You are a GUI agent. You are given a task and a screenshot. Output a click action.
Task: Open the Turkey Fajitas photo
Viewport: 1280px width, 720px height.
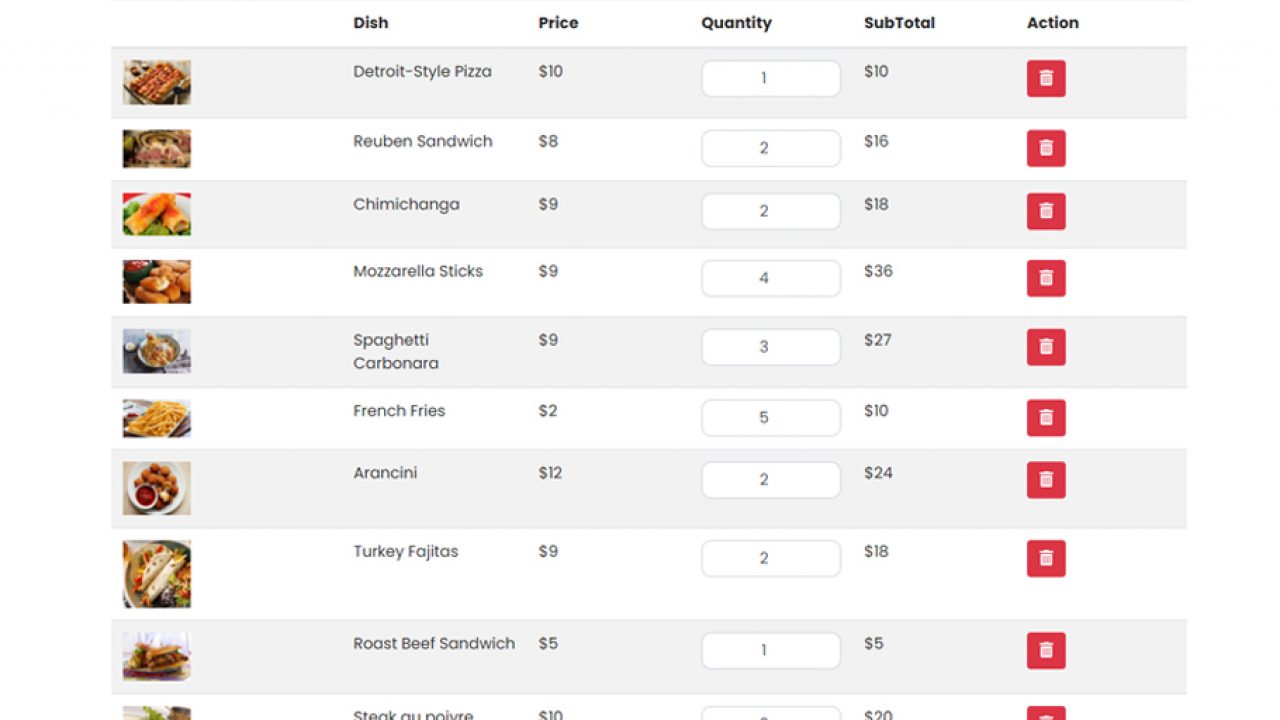(157, 574)
